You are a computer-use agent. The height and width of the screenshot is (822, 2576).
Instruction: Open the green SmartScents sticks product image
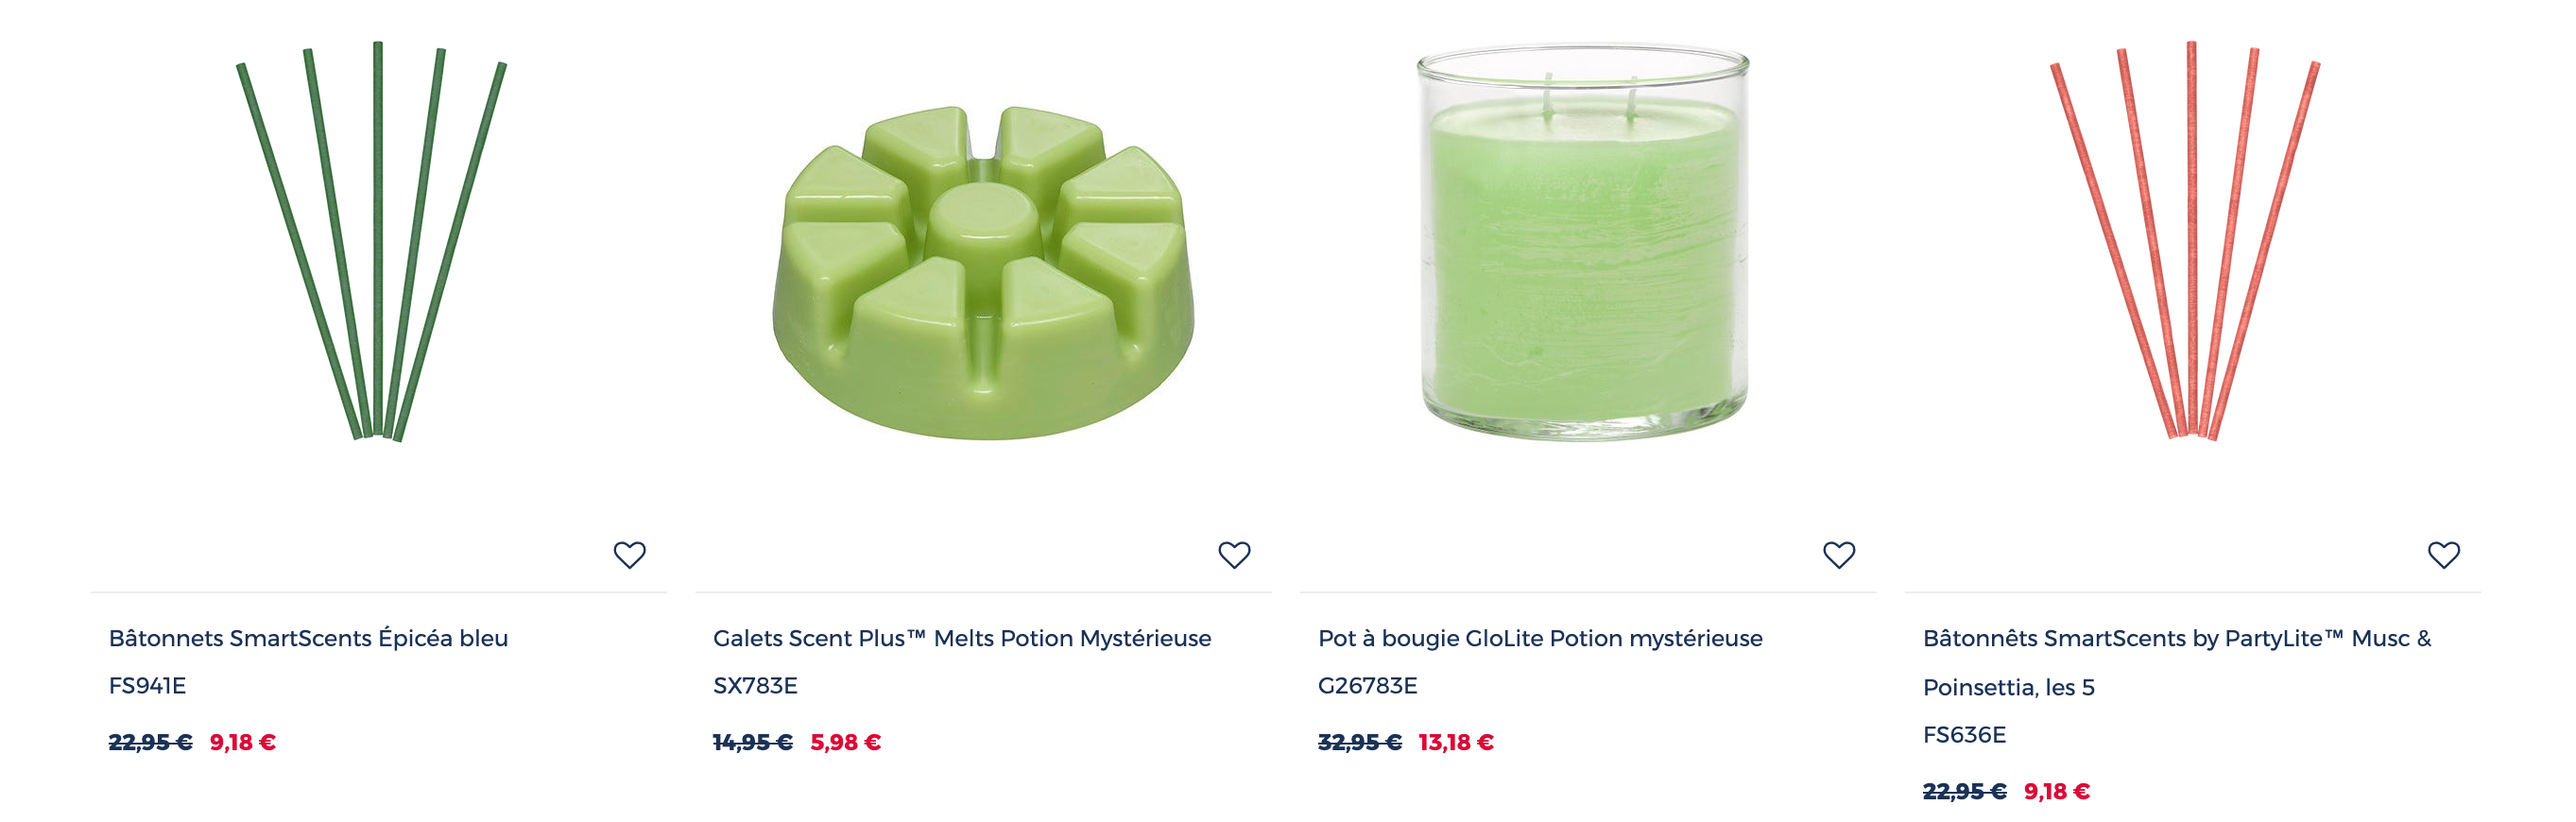(372, 241)
